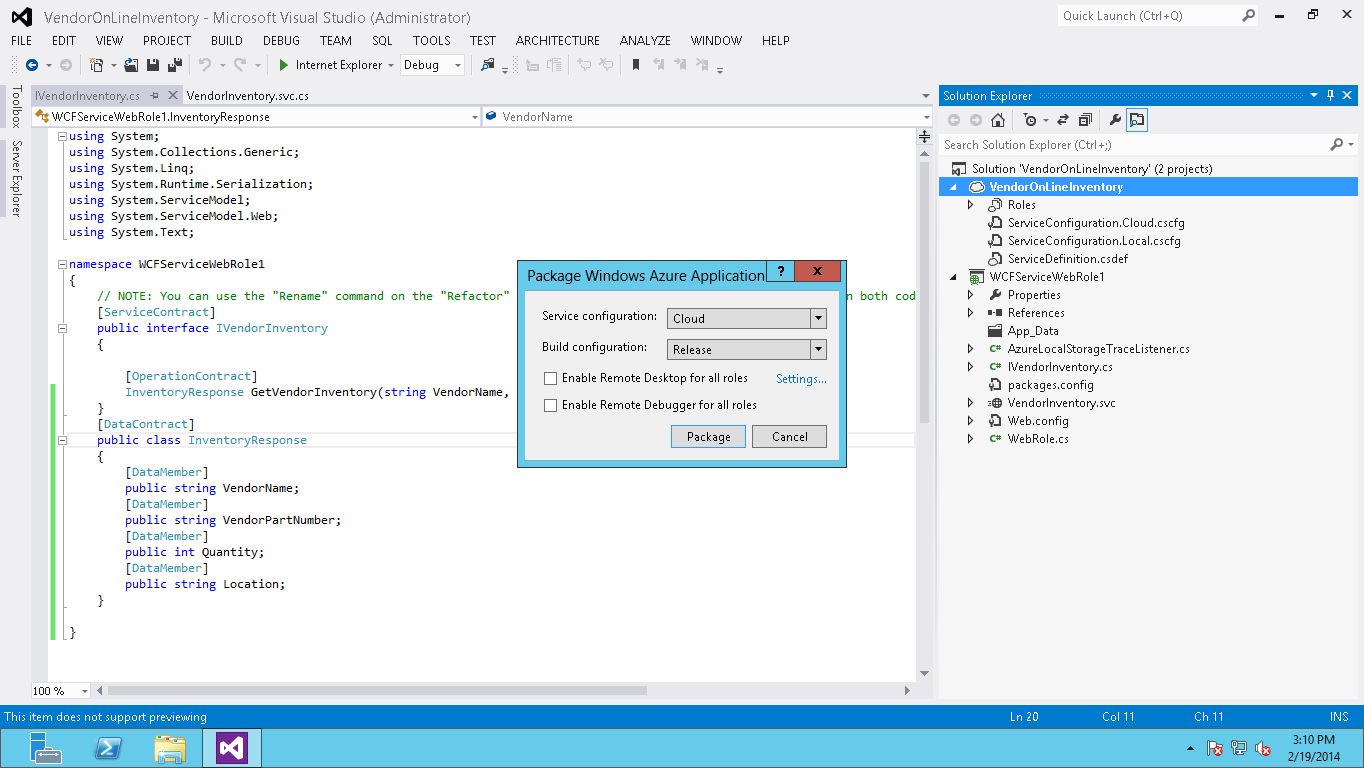The height and width of the screenshot is (768, 1364).
Task: Select Web.config in Solution Explorer
Action: click(1037, 421)
